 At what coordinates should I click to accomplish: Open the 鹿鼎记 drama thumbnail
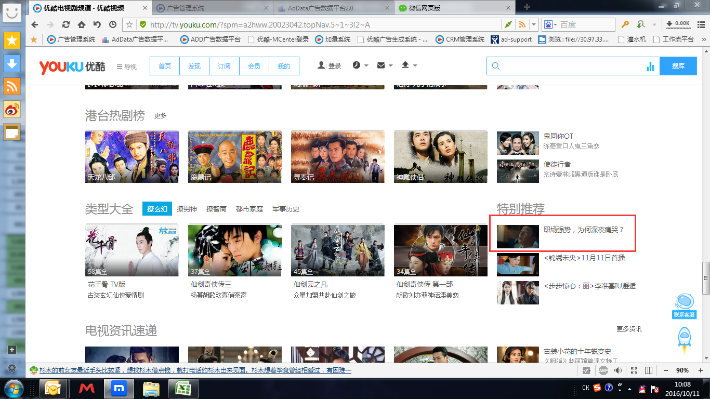pos(235,157)
